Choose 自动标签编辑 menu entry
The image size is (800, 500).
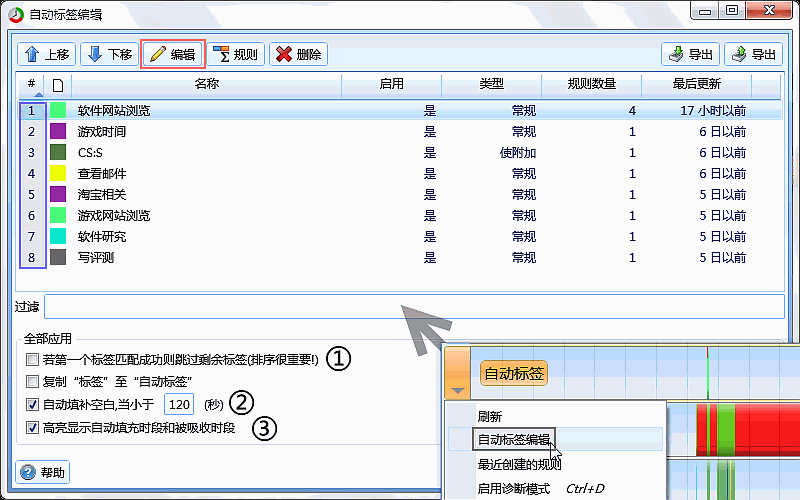coord(515,439)
